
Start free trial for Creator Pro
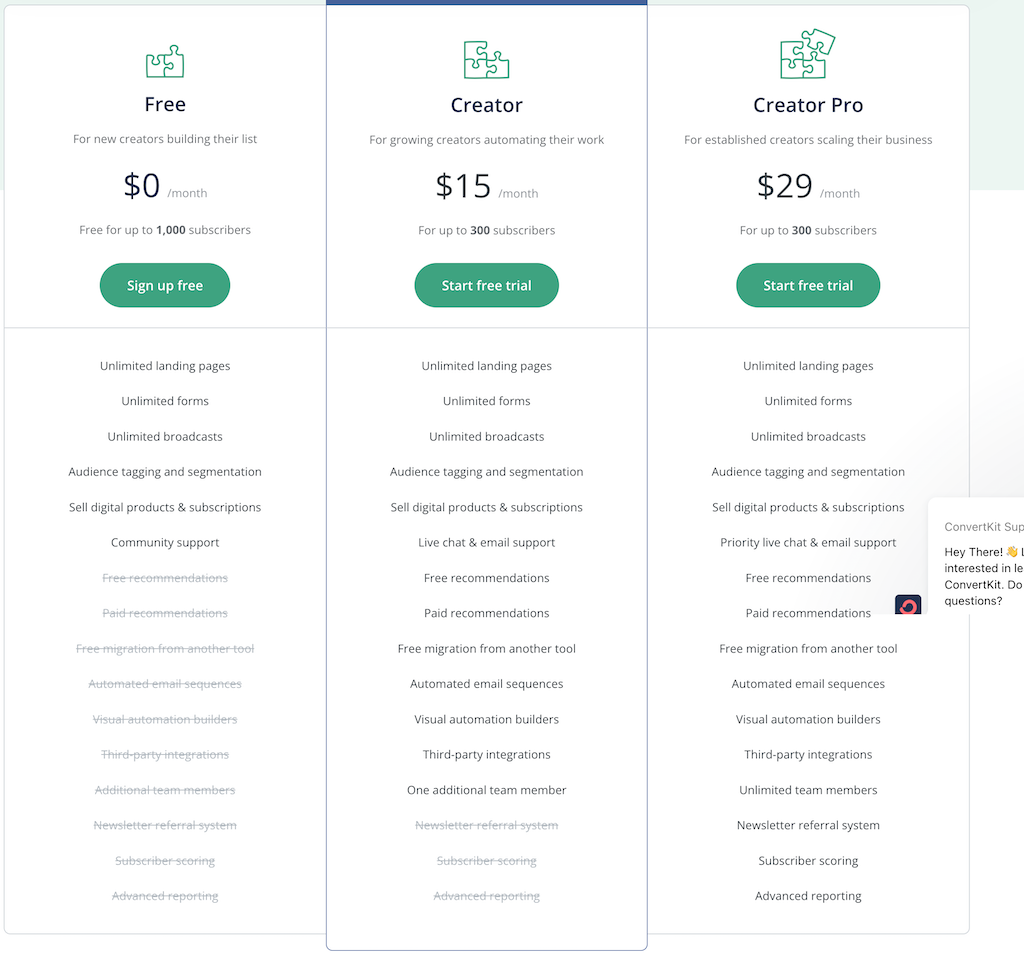coord(808,286)
